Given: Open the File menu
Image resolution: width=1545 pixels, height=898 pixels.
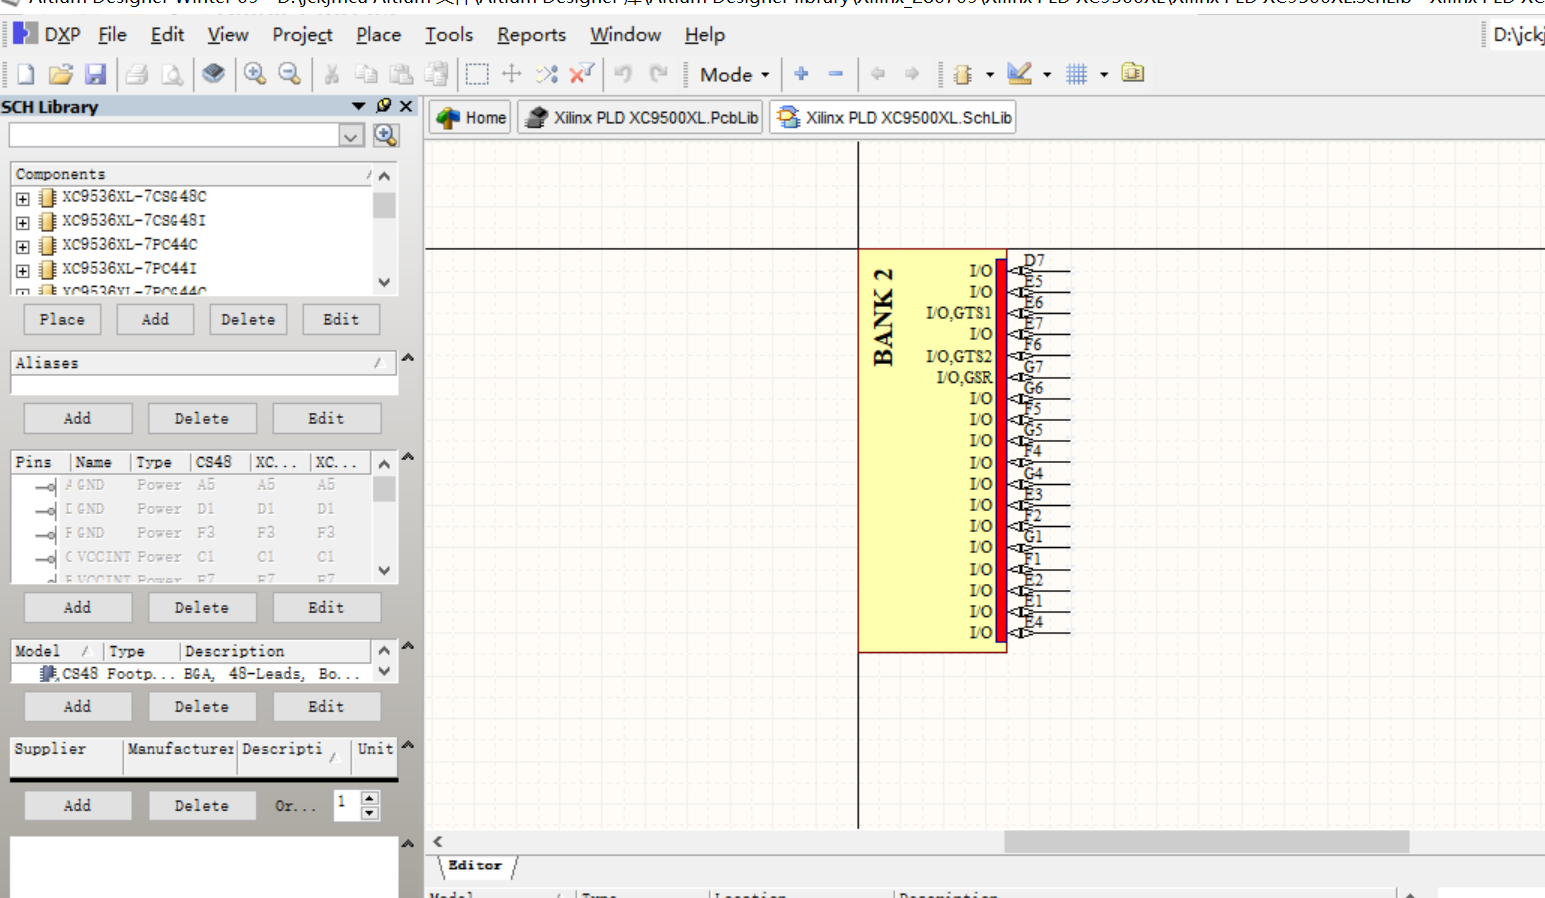Looking at the screenshot, I should pos(112,35).
